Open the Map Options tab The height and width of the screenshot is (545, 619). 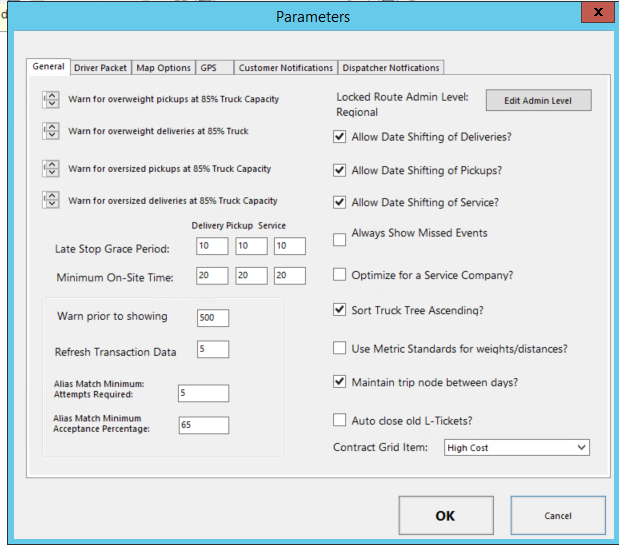(163, 68)
